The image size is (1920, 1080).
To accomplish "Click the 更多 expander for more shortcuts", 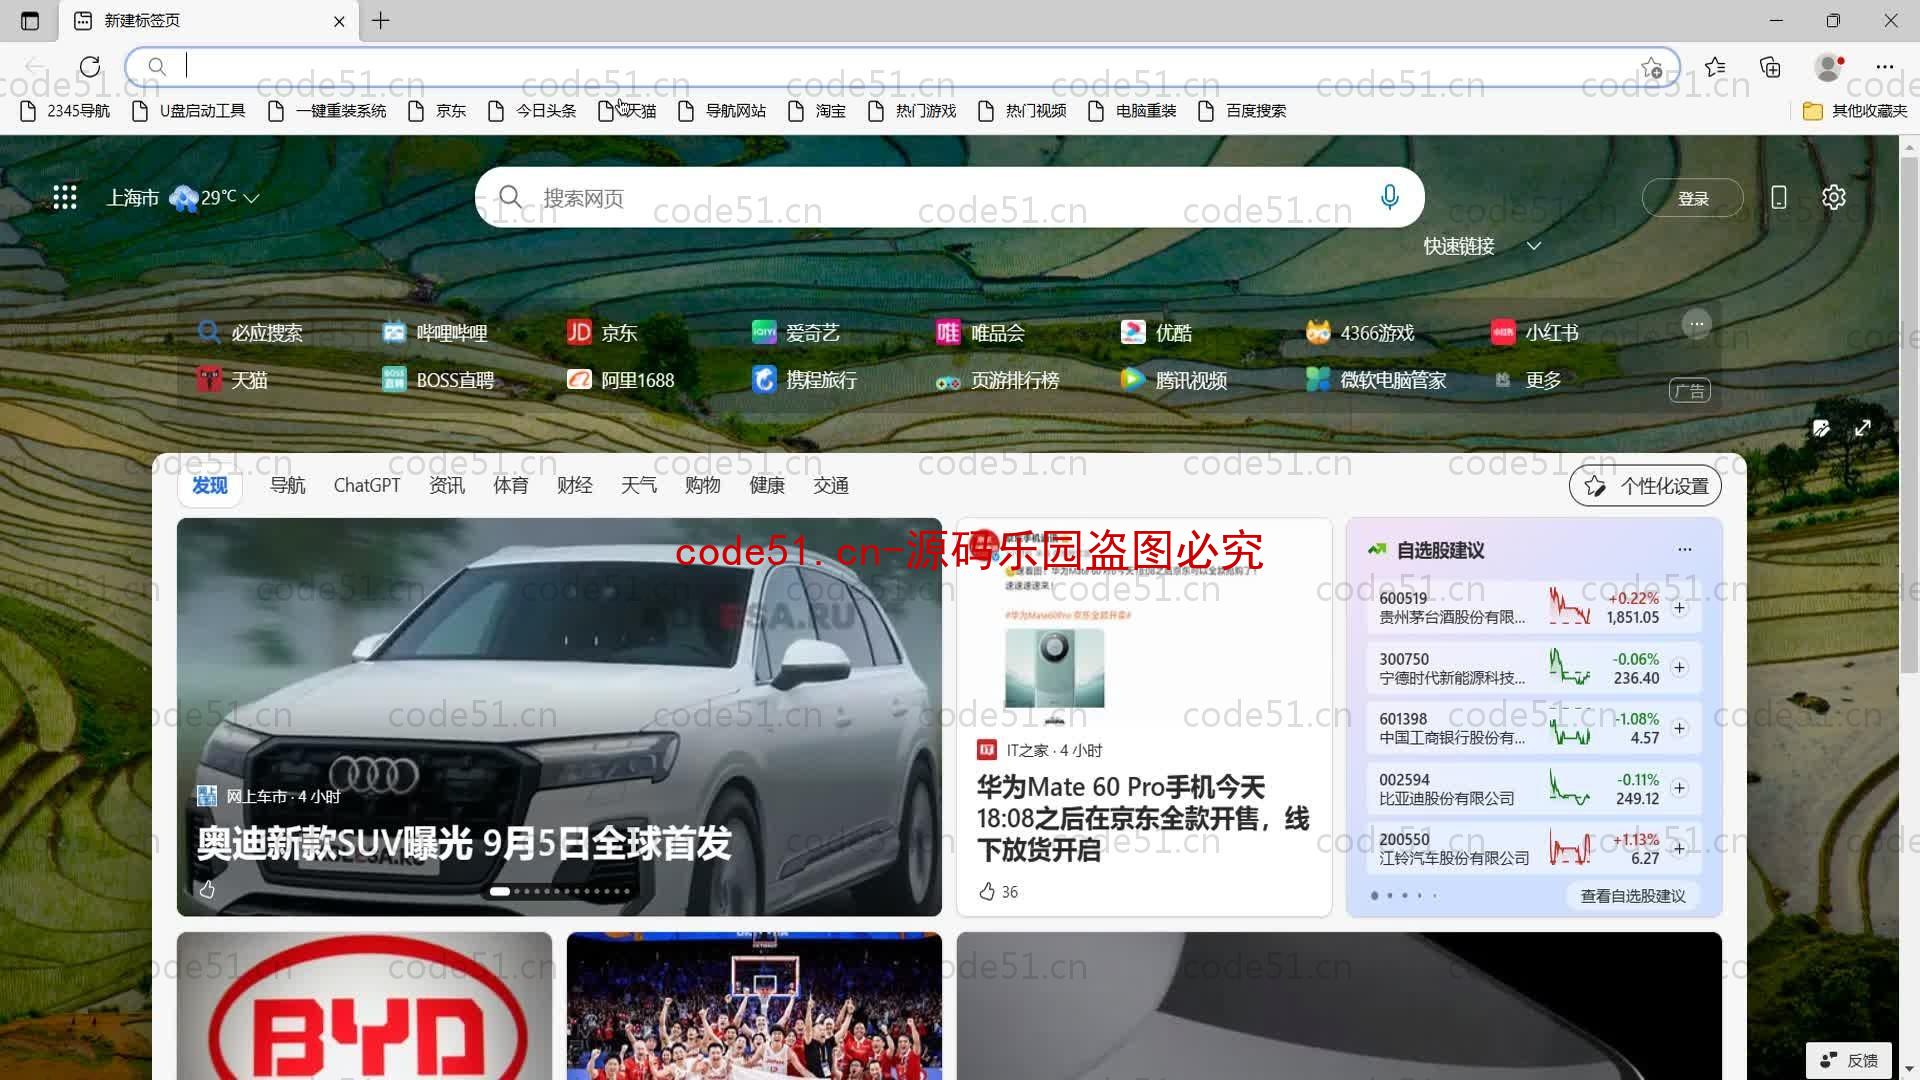I will 1543,380.
